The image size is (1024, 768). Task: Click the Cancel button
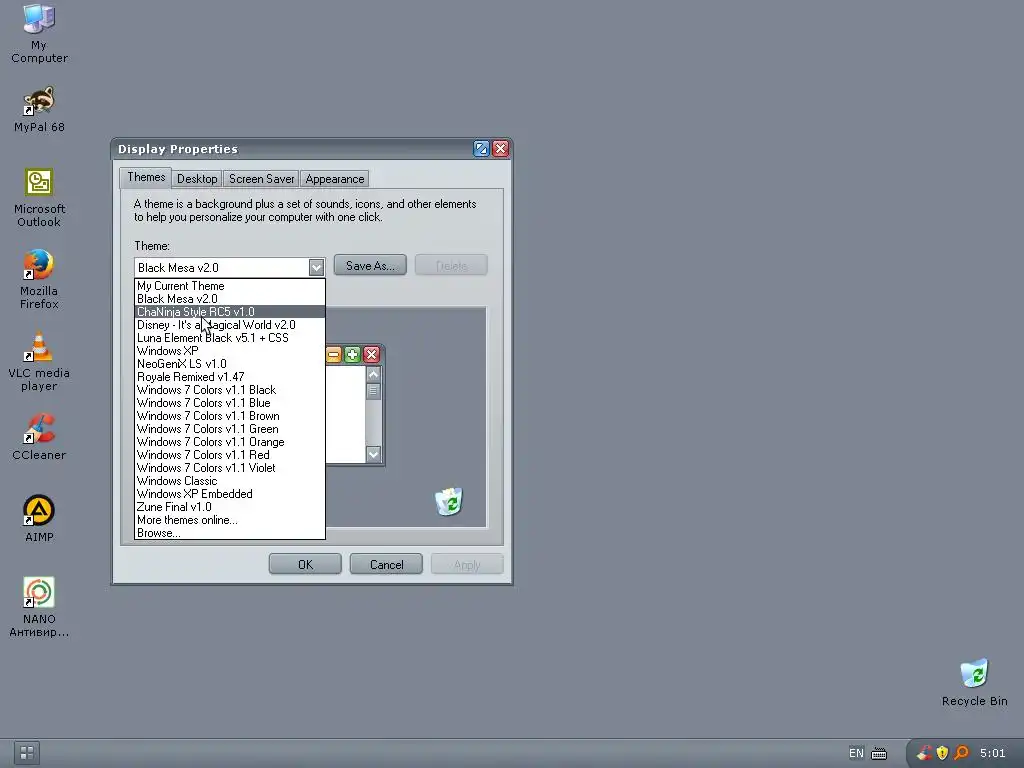point(387,564)
